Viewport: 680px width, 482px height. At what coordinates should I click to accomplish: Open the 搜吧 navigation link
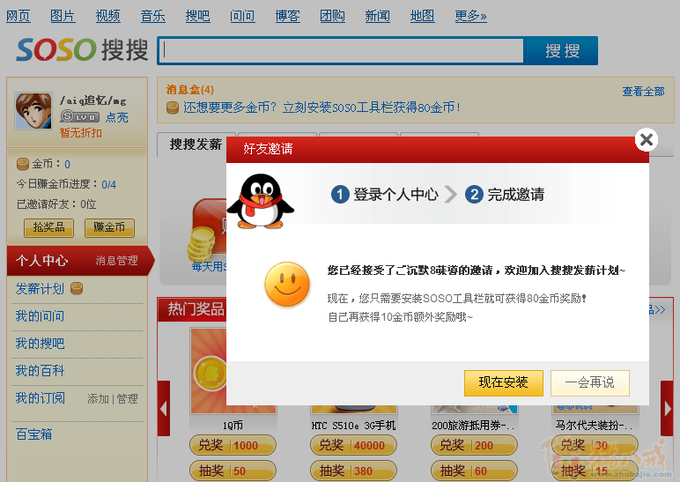click(x=198, y=16)
